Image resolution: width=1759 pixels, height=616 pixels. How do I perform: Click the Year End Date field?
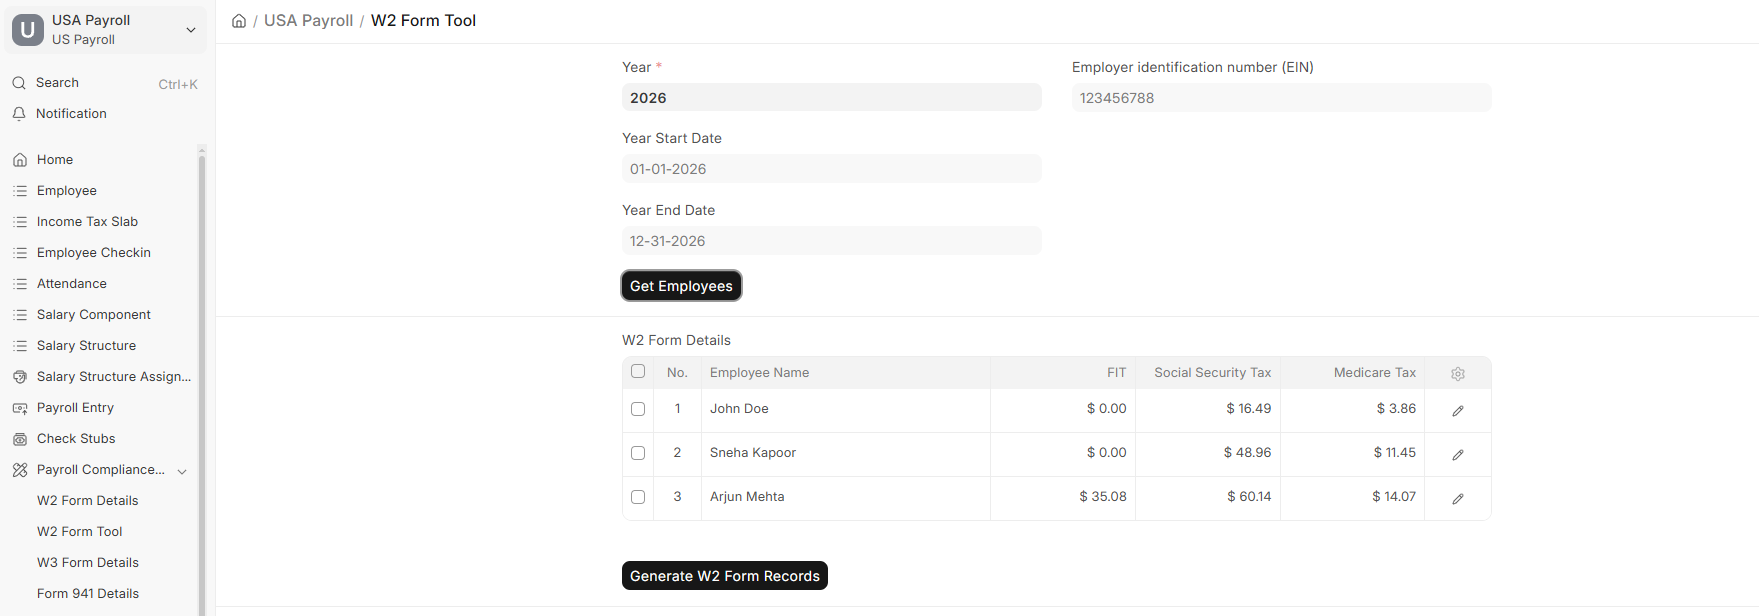coord(831,241)
